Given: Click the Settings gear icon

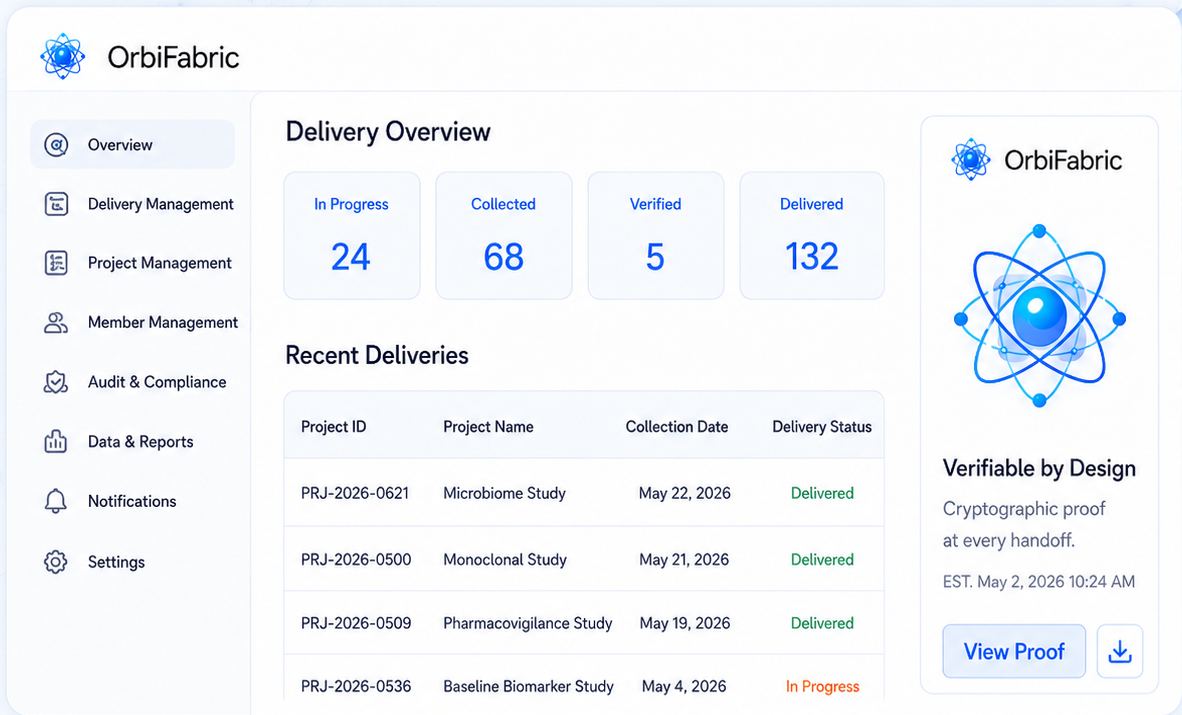Looking at the screenshot, I should coord(56,562).
